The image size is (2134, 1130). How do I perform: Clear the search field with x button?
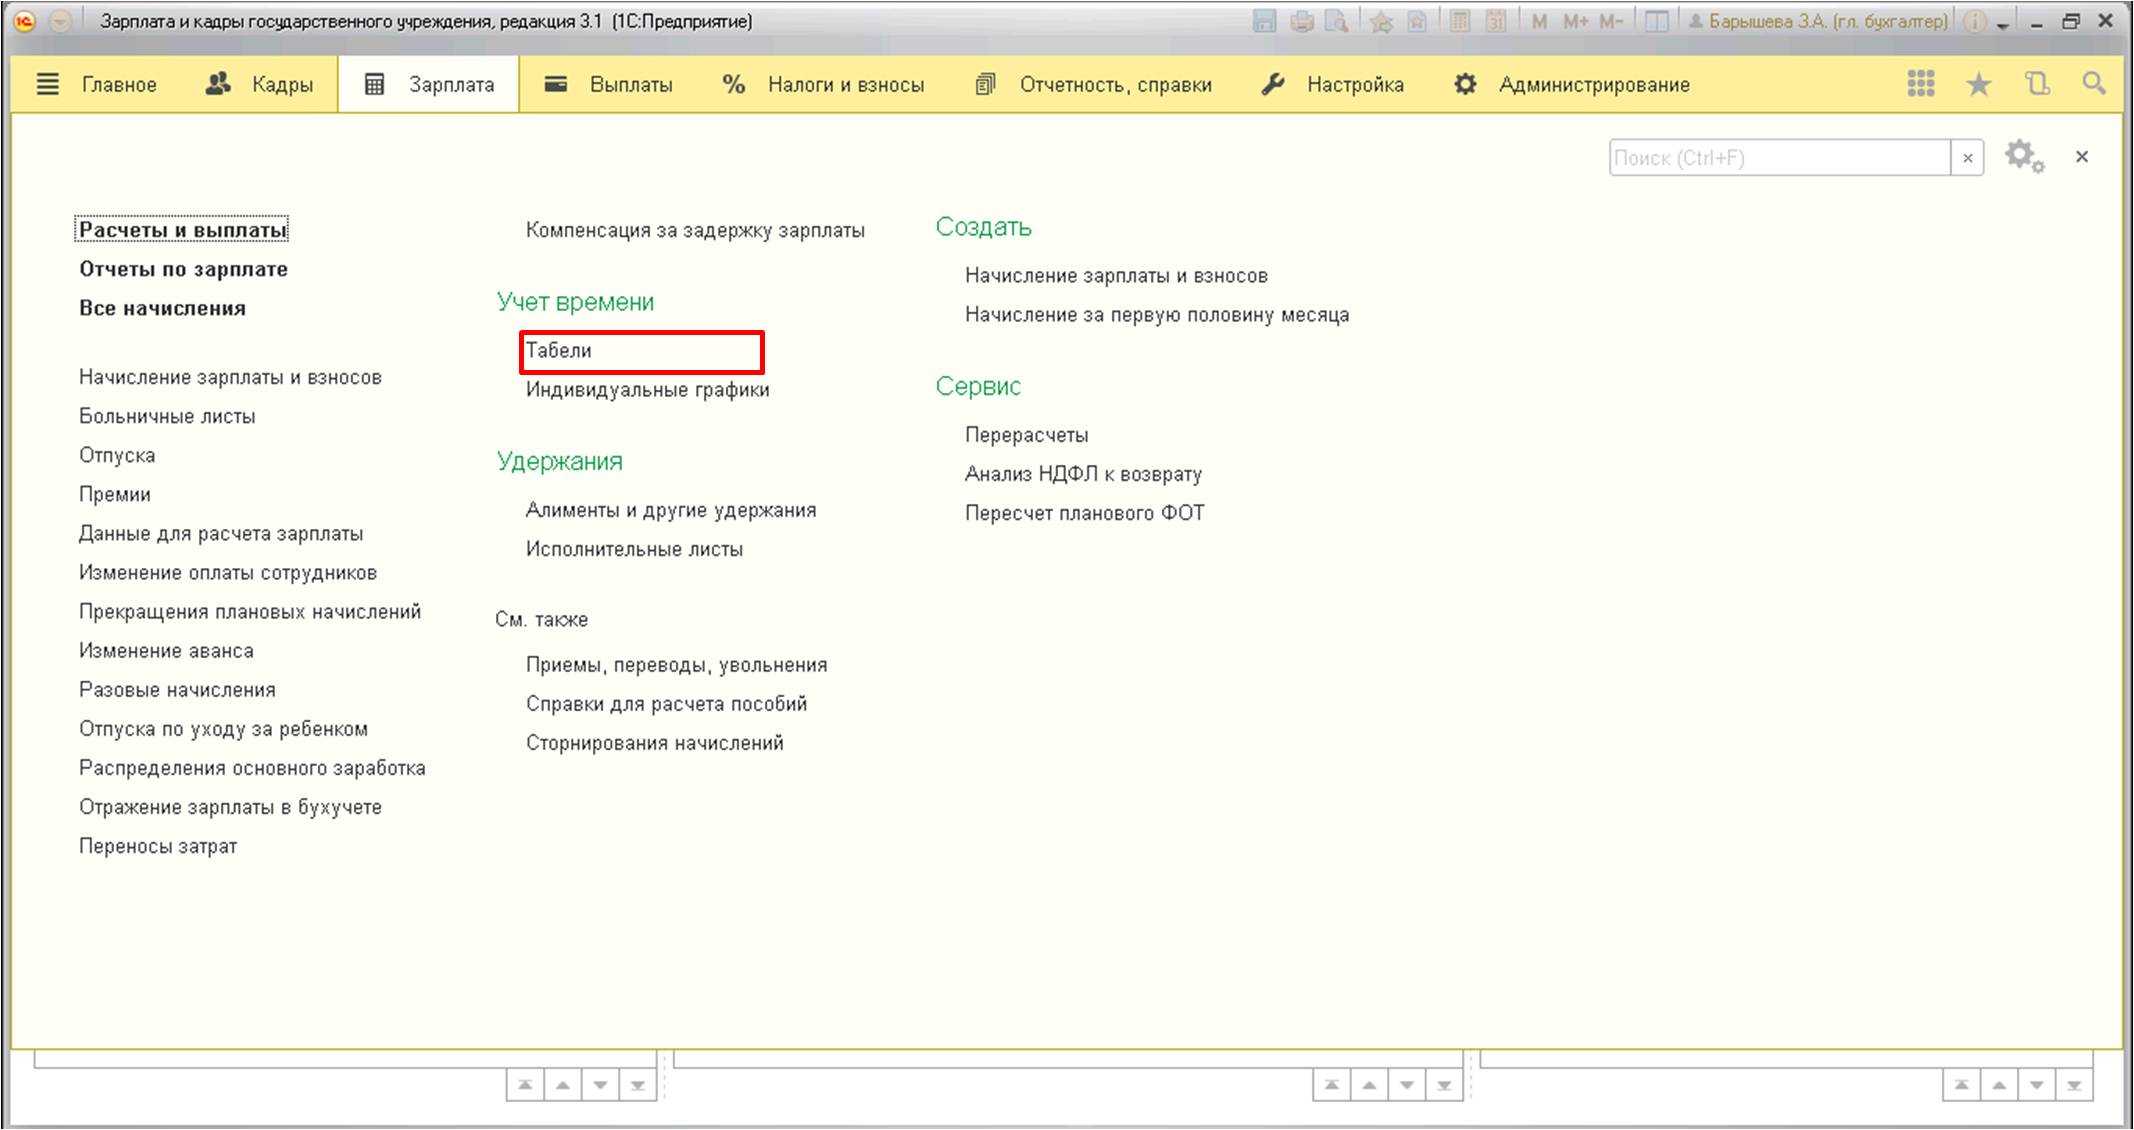click(1967, 158)
